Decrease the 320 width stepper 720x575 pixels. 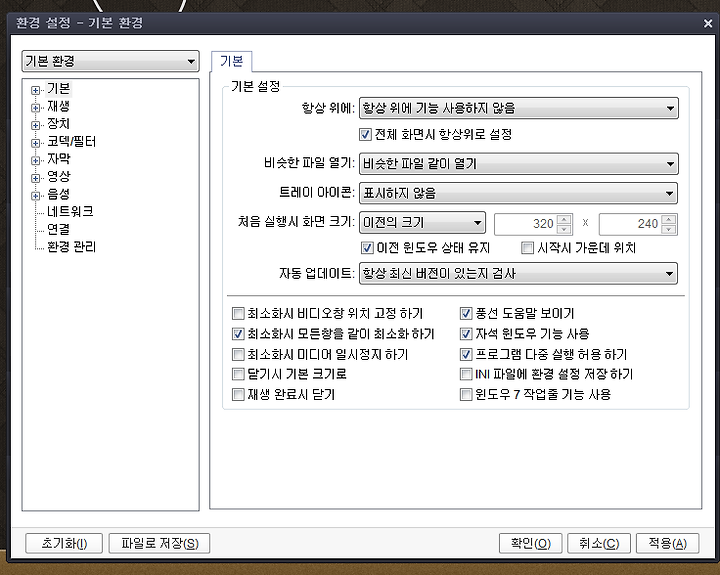[x=564, y=229]
